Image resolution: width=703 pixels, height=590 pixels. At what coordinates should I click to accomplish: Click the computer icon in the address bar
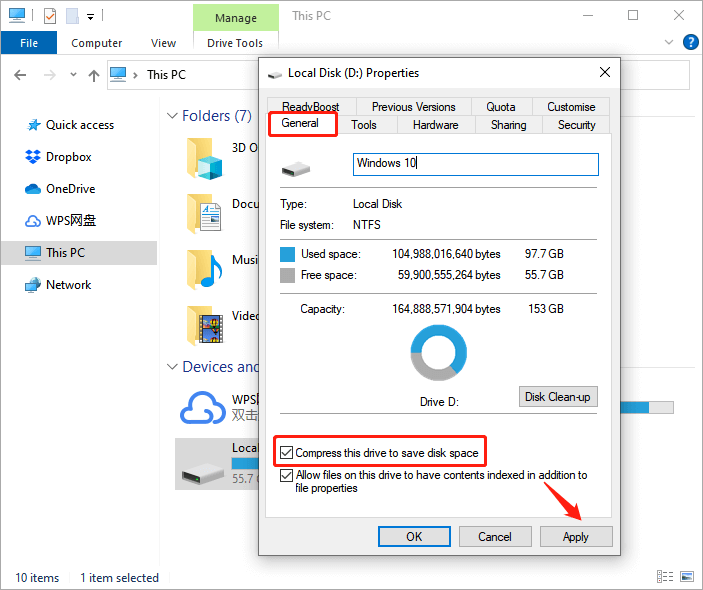click(118, 74)
